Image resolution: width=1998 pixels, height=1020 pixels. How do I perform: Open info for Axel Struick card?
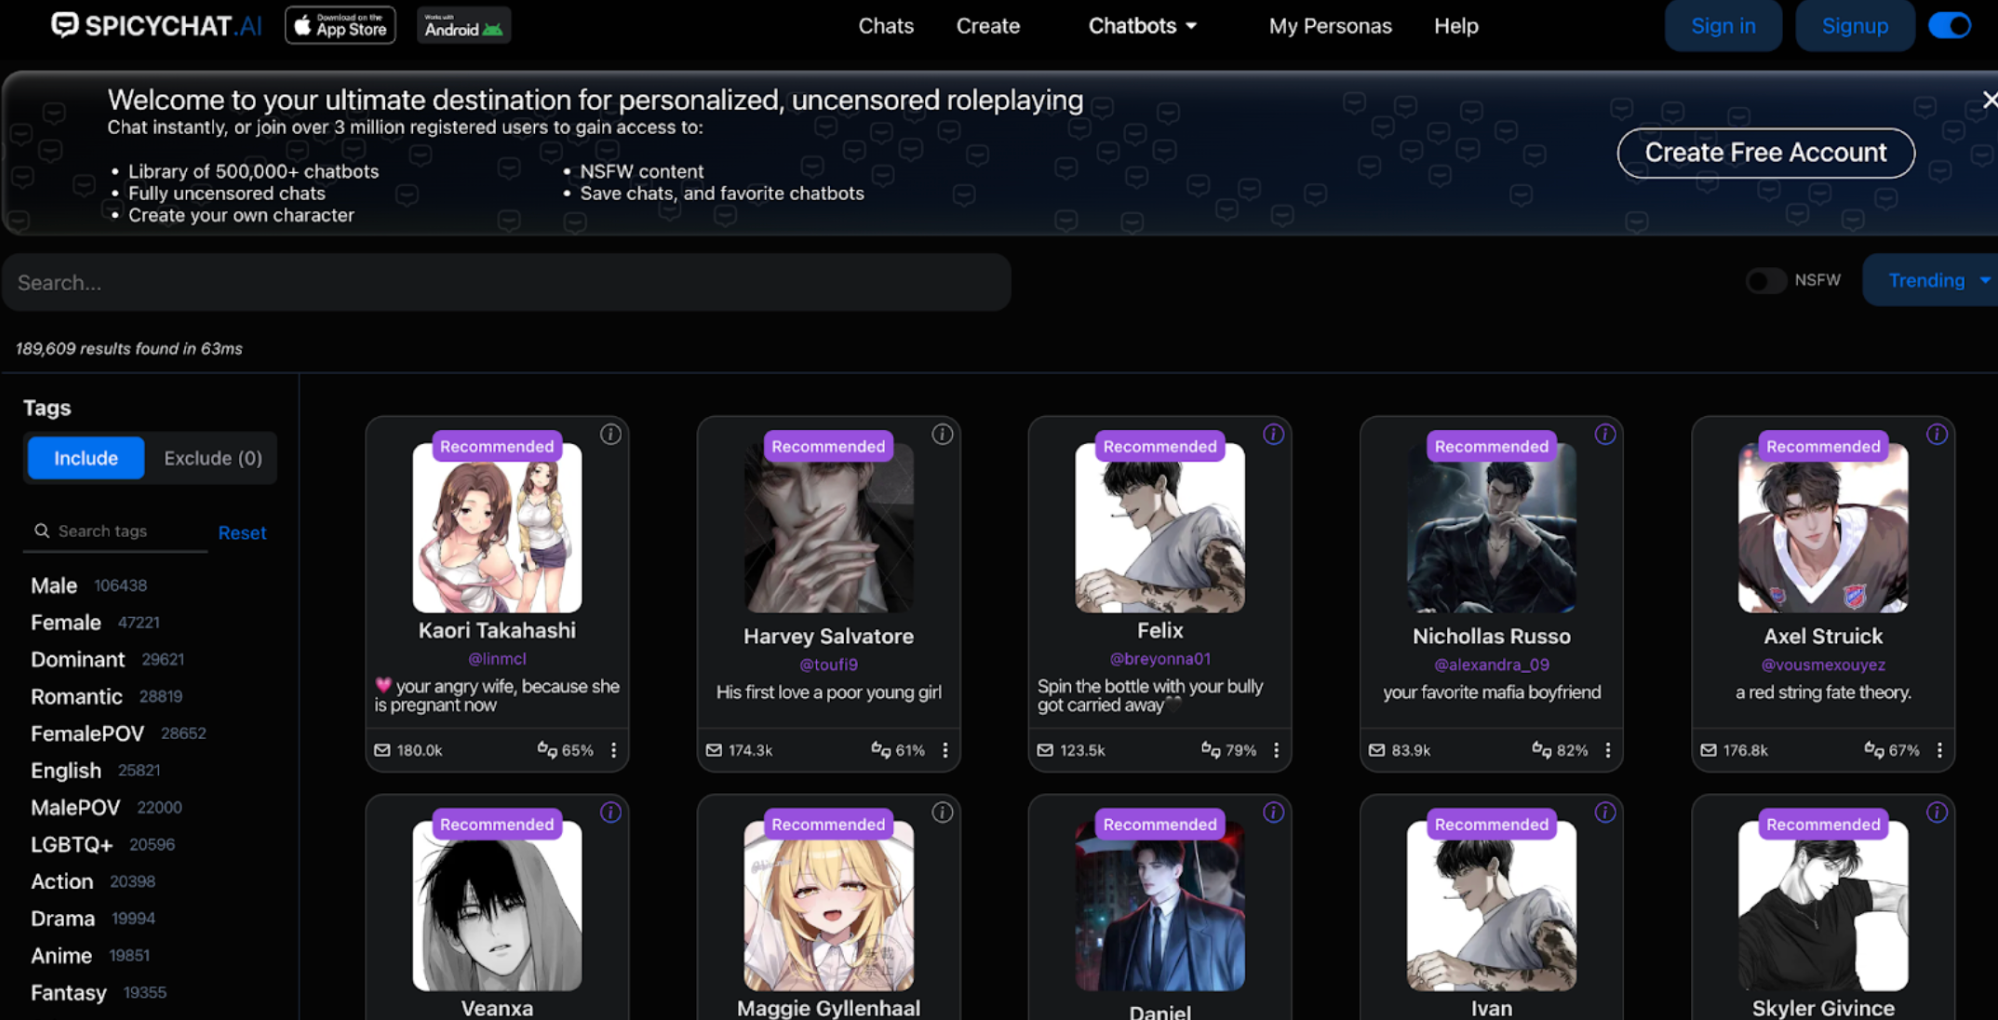pyautogui.click(x=1937, y=434)
